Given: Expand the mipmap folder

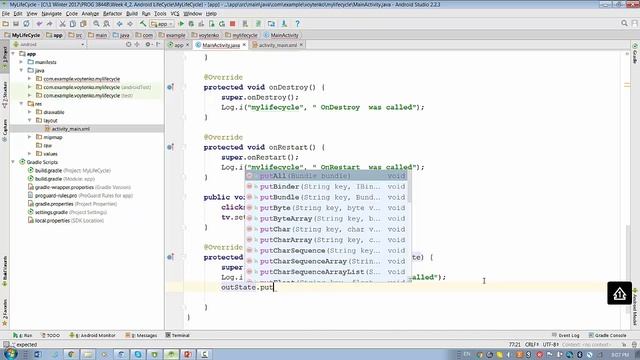Looking at the screenshot, I should pyautogui.click(x=30, y=137).
